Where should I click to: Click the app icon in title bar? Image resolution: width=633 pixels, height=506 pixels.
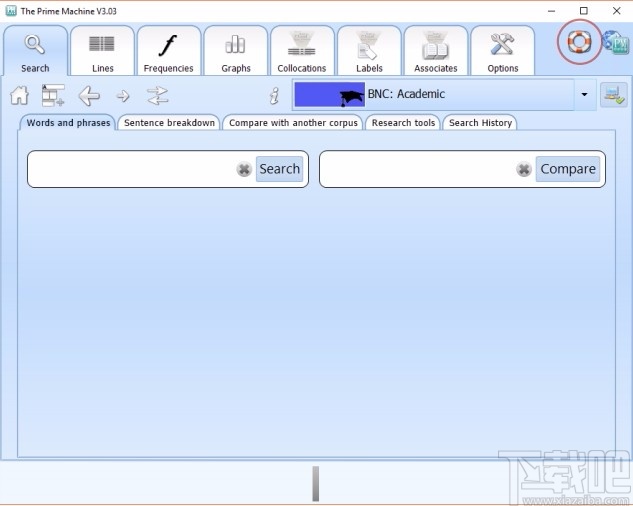(11, 11)
